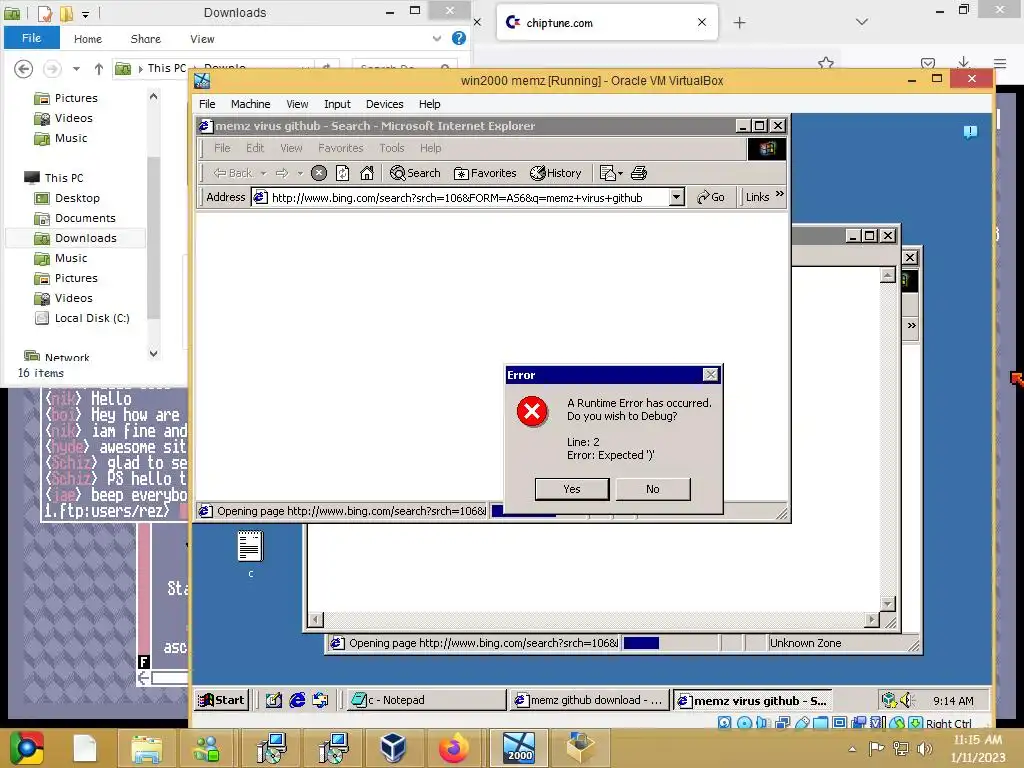The height and width of the screenshot is (768, 1024).
Task: Open the Search pane in Internet Explorer
Action: (x=415, y=173)
